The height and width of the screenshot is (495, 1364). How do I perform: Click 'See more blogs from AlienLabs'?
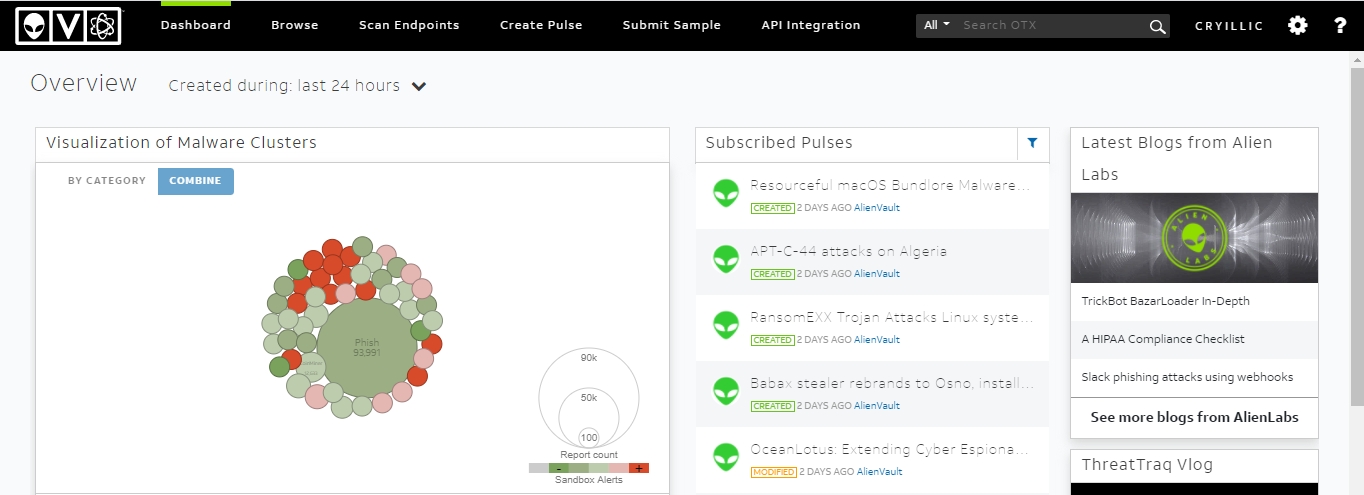click(1194, 417)
